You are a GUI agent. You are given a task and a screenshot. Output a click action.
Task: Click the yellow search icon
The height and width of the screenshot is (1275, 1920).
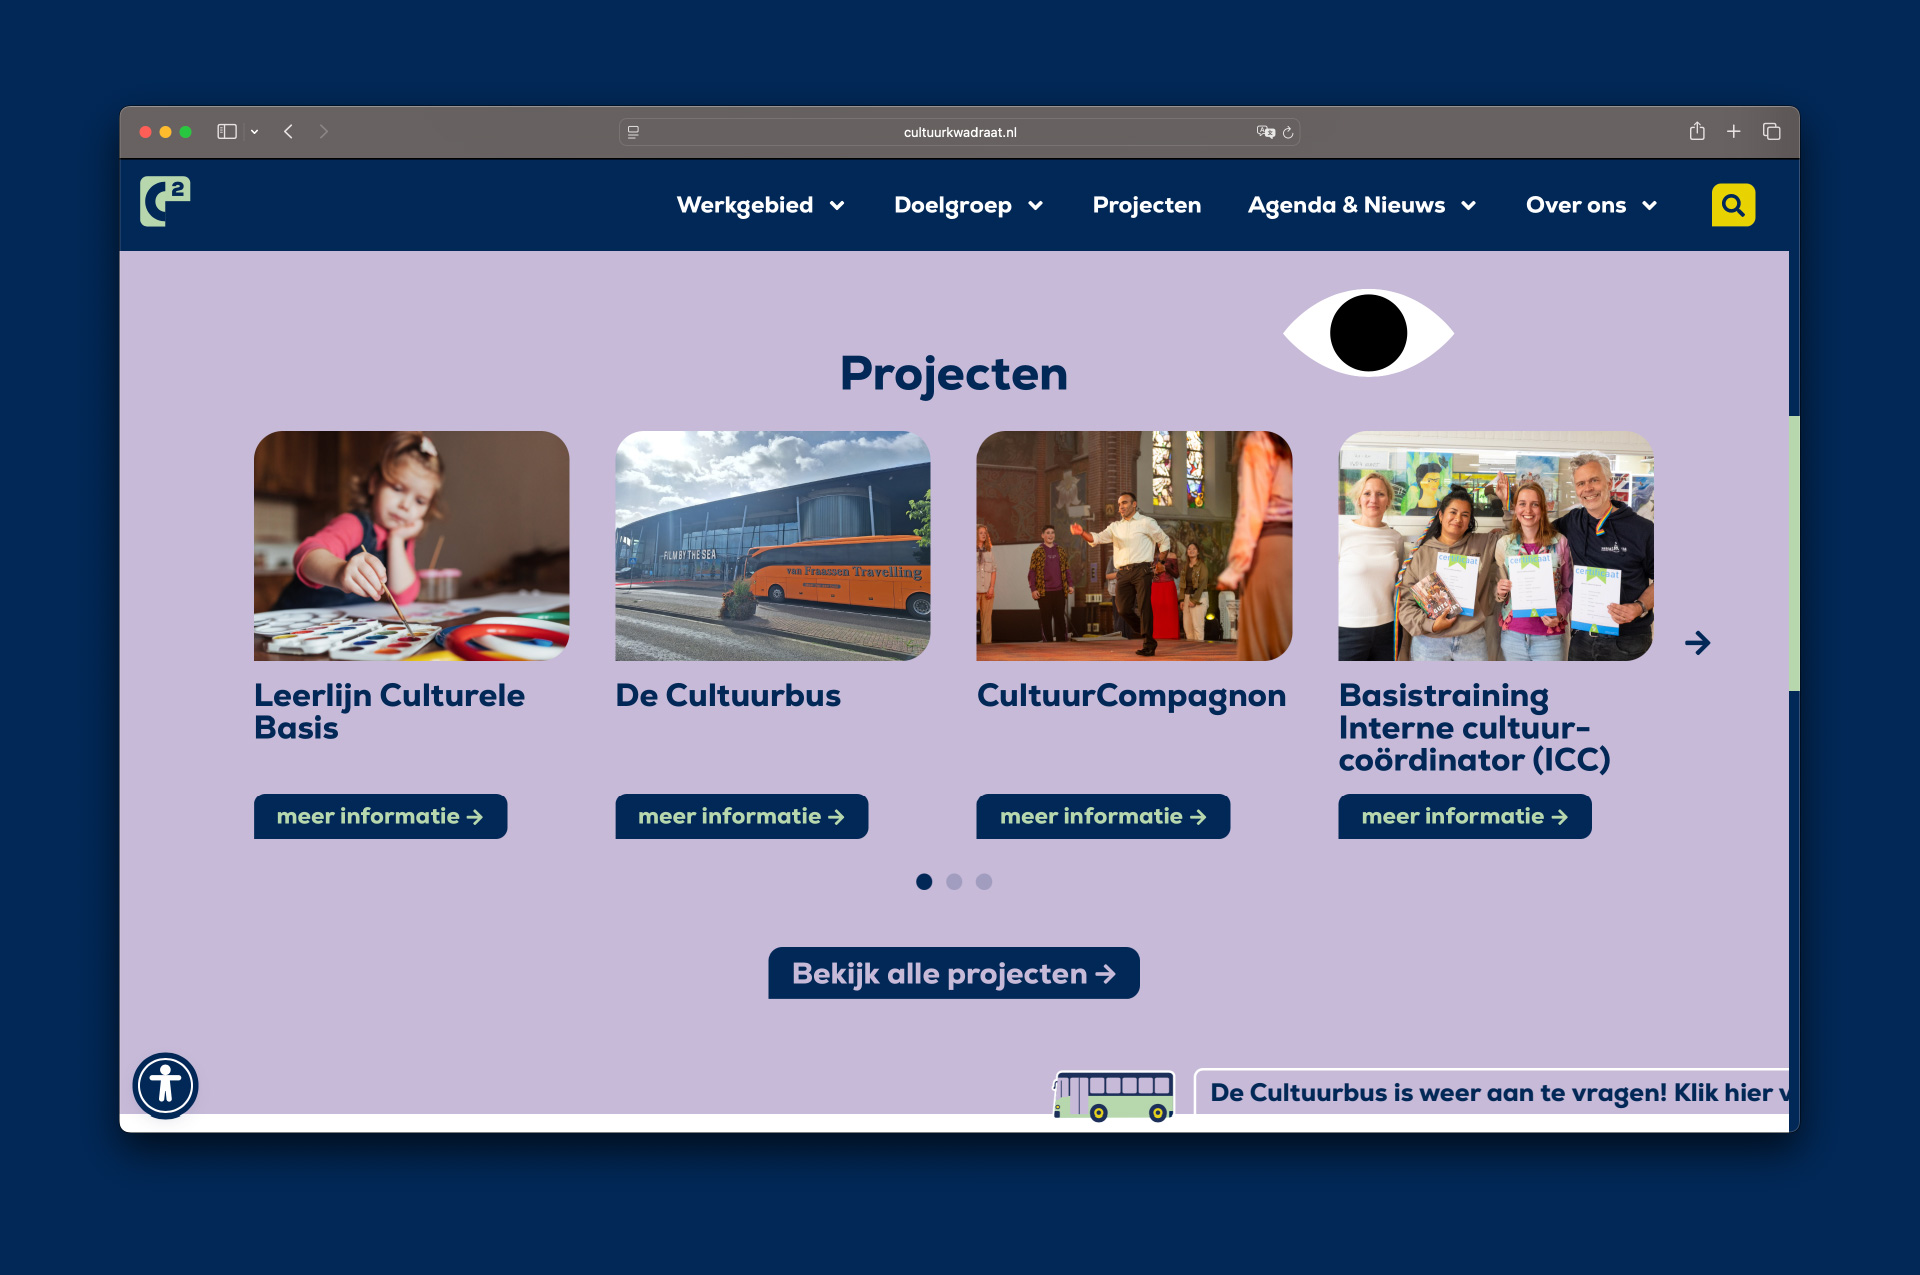1733,205
